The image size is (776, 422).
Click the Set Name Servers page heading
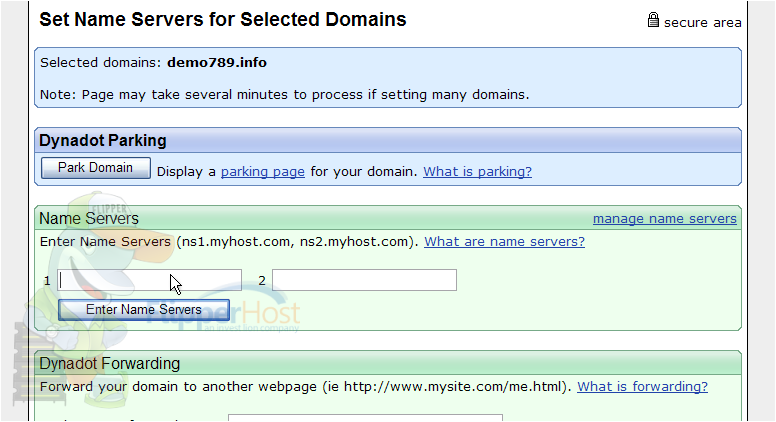(x=223, y=20)
